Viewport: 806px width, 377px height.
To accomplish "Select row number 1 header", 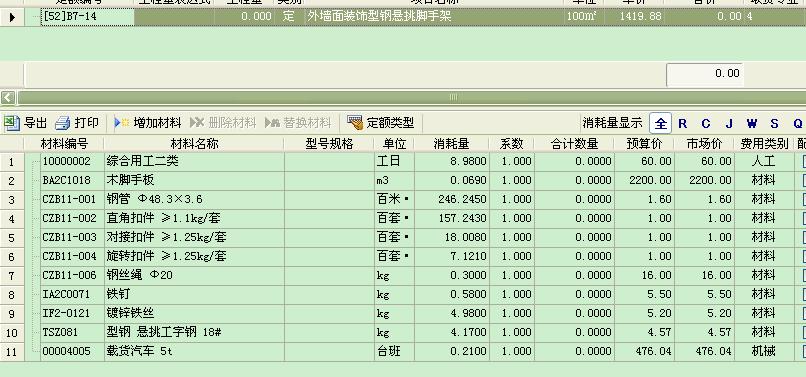I will click(12, 161).
